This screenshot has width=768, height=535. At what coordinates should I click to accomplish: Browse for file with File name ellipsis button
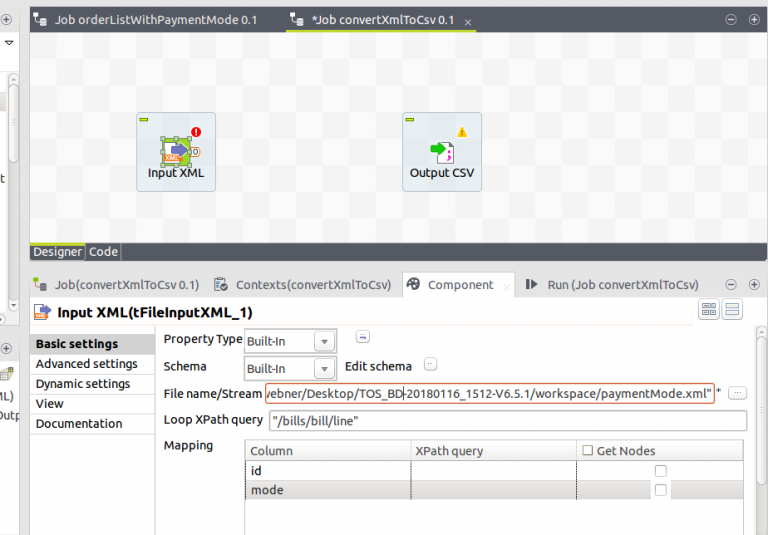(738, 393)
